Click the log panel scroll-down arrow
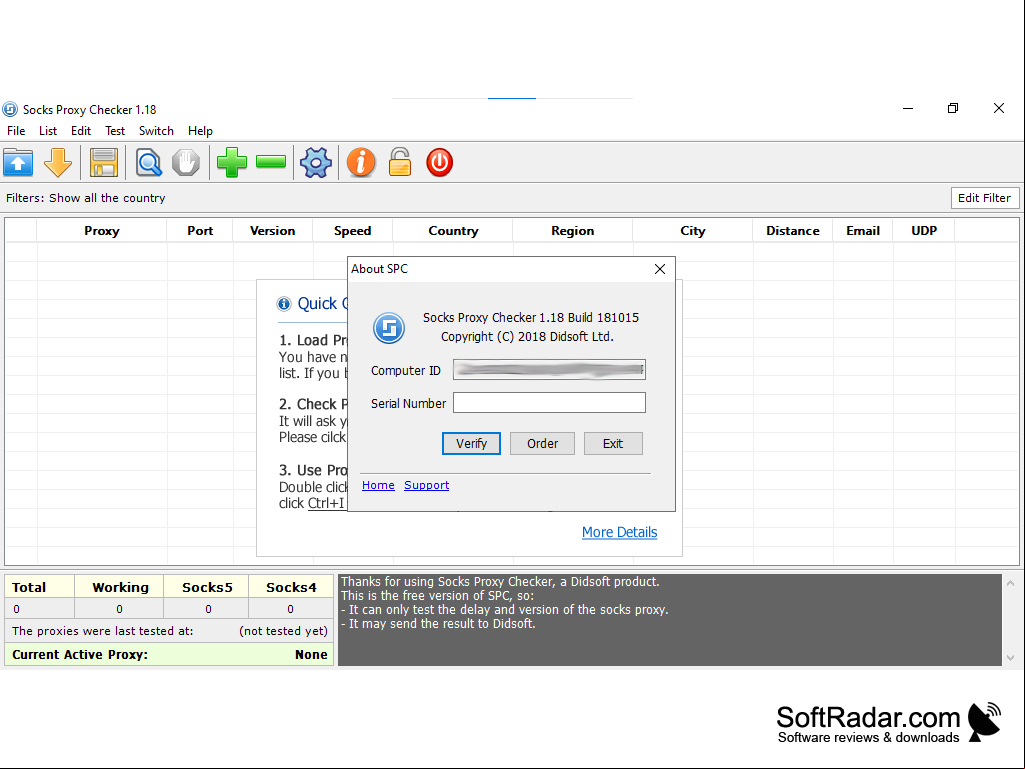1025x769 pixels. click(x=1011, y=658)
